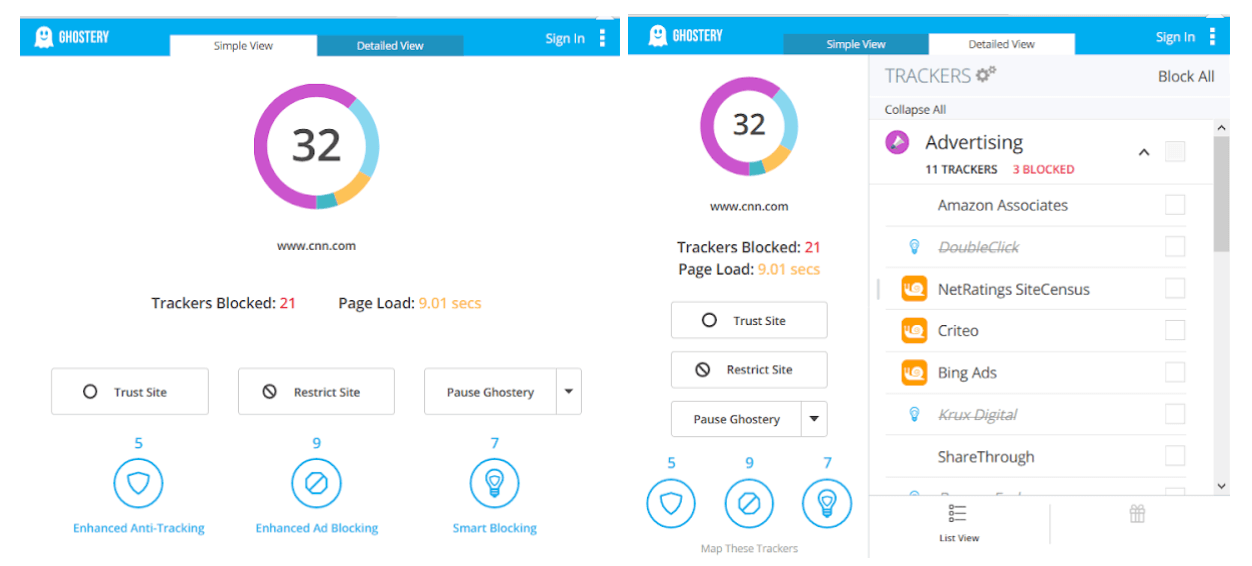Toggle Enhanced Anti-Tracking shield icon in Simple View
This screenshot has width=1252, height=566.
tap(138, 484)
